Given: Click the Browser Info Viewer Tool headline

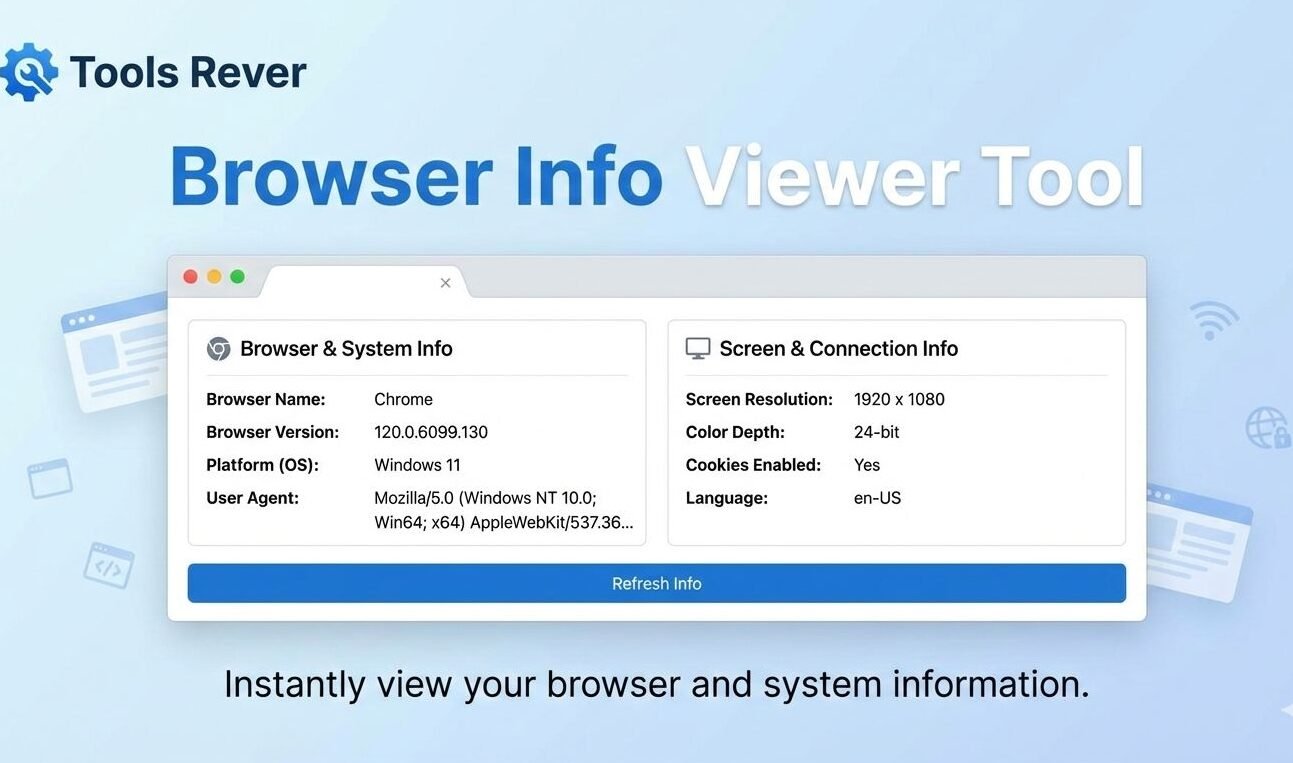Looking at the screenshot, I should pos(656,175).
